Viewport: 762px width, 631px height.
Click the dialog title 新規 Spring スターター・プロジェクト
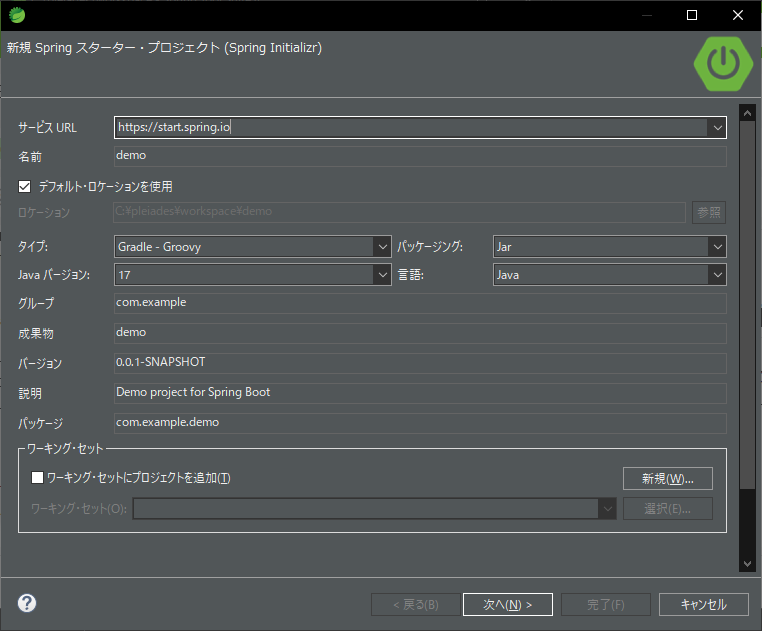(x=164, y=48)
